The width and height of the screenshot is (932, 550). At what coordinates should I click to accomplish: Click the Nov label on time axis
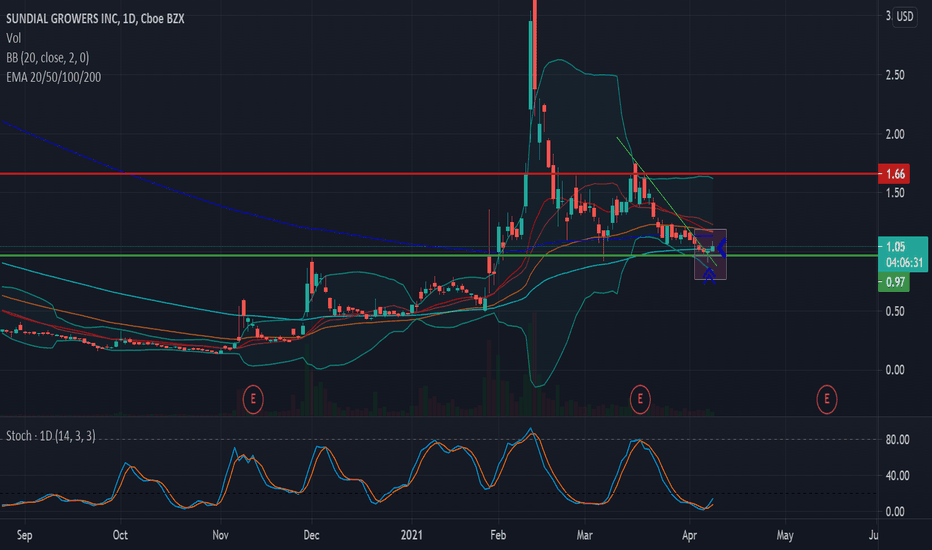(221, 535)
